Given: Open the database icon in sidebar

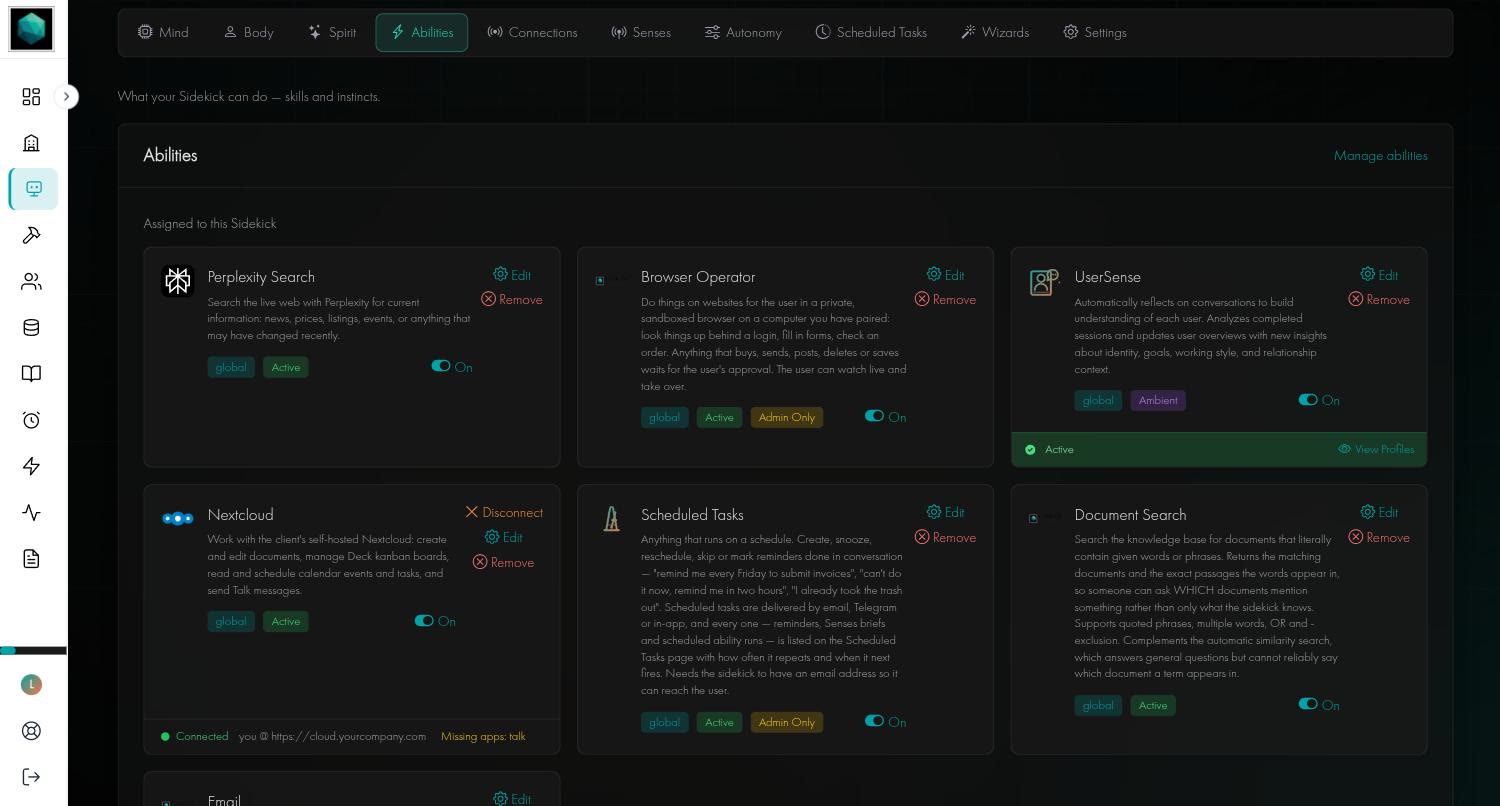Looking at the screenshot, I should [31, 328].
